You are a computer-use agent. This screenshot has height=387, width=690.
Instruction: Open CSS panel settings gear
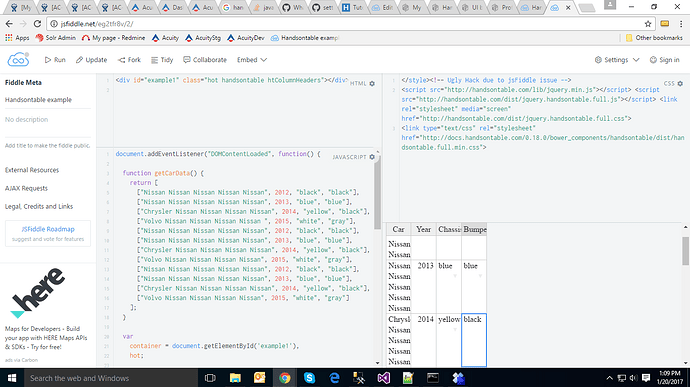pos(680,84)
